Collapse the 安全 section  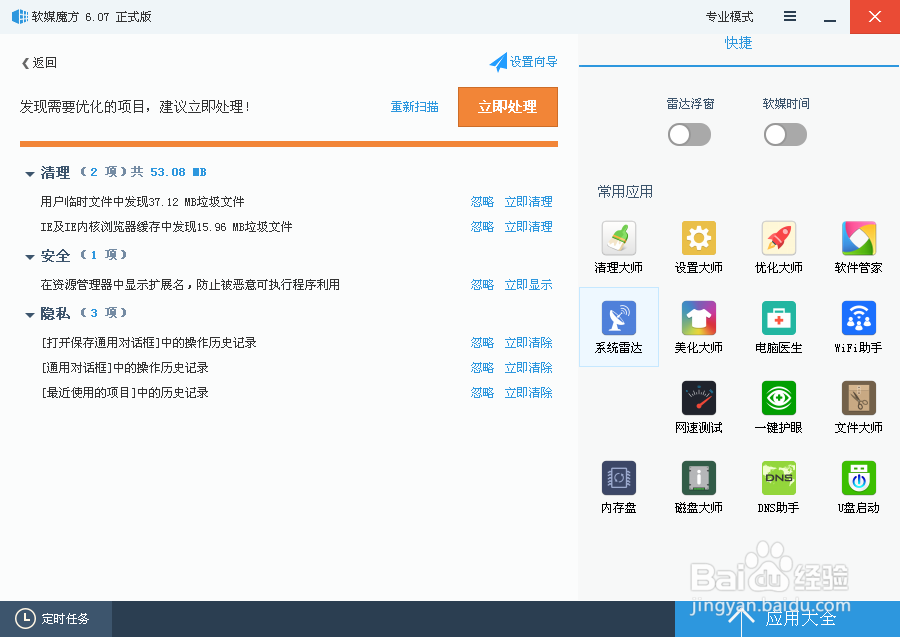30,257
